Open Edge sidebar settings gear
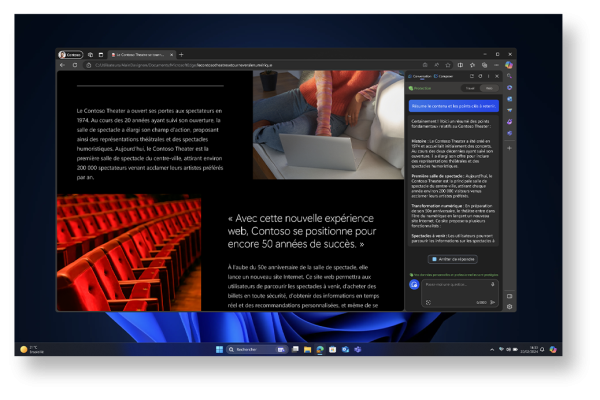This screenshot has width=600, height=400. 509,306
